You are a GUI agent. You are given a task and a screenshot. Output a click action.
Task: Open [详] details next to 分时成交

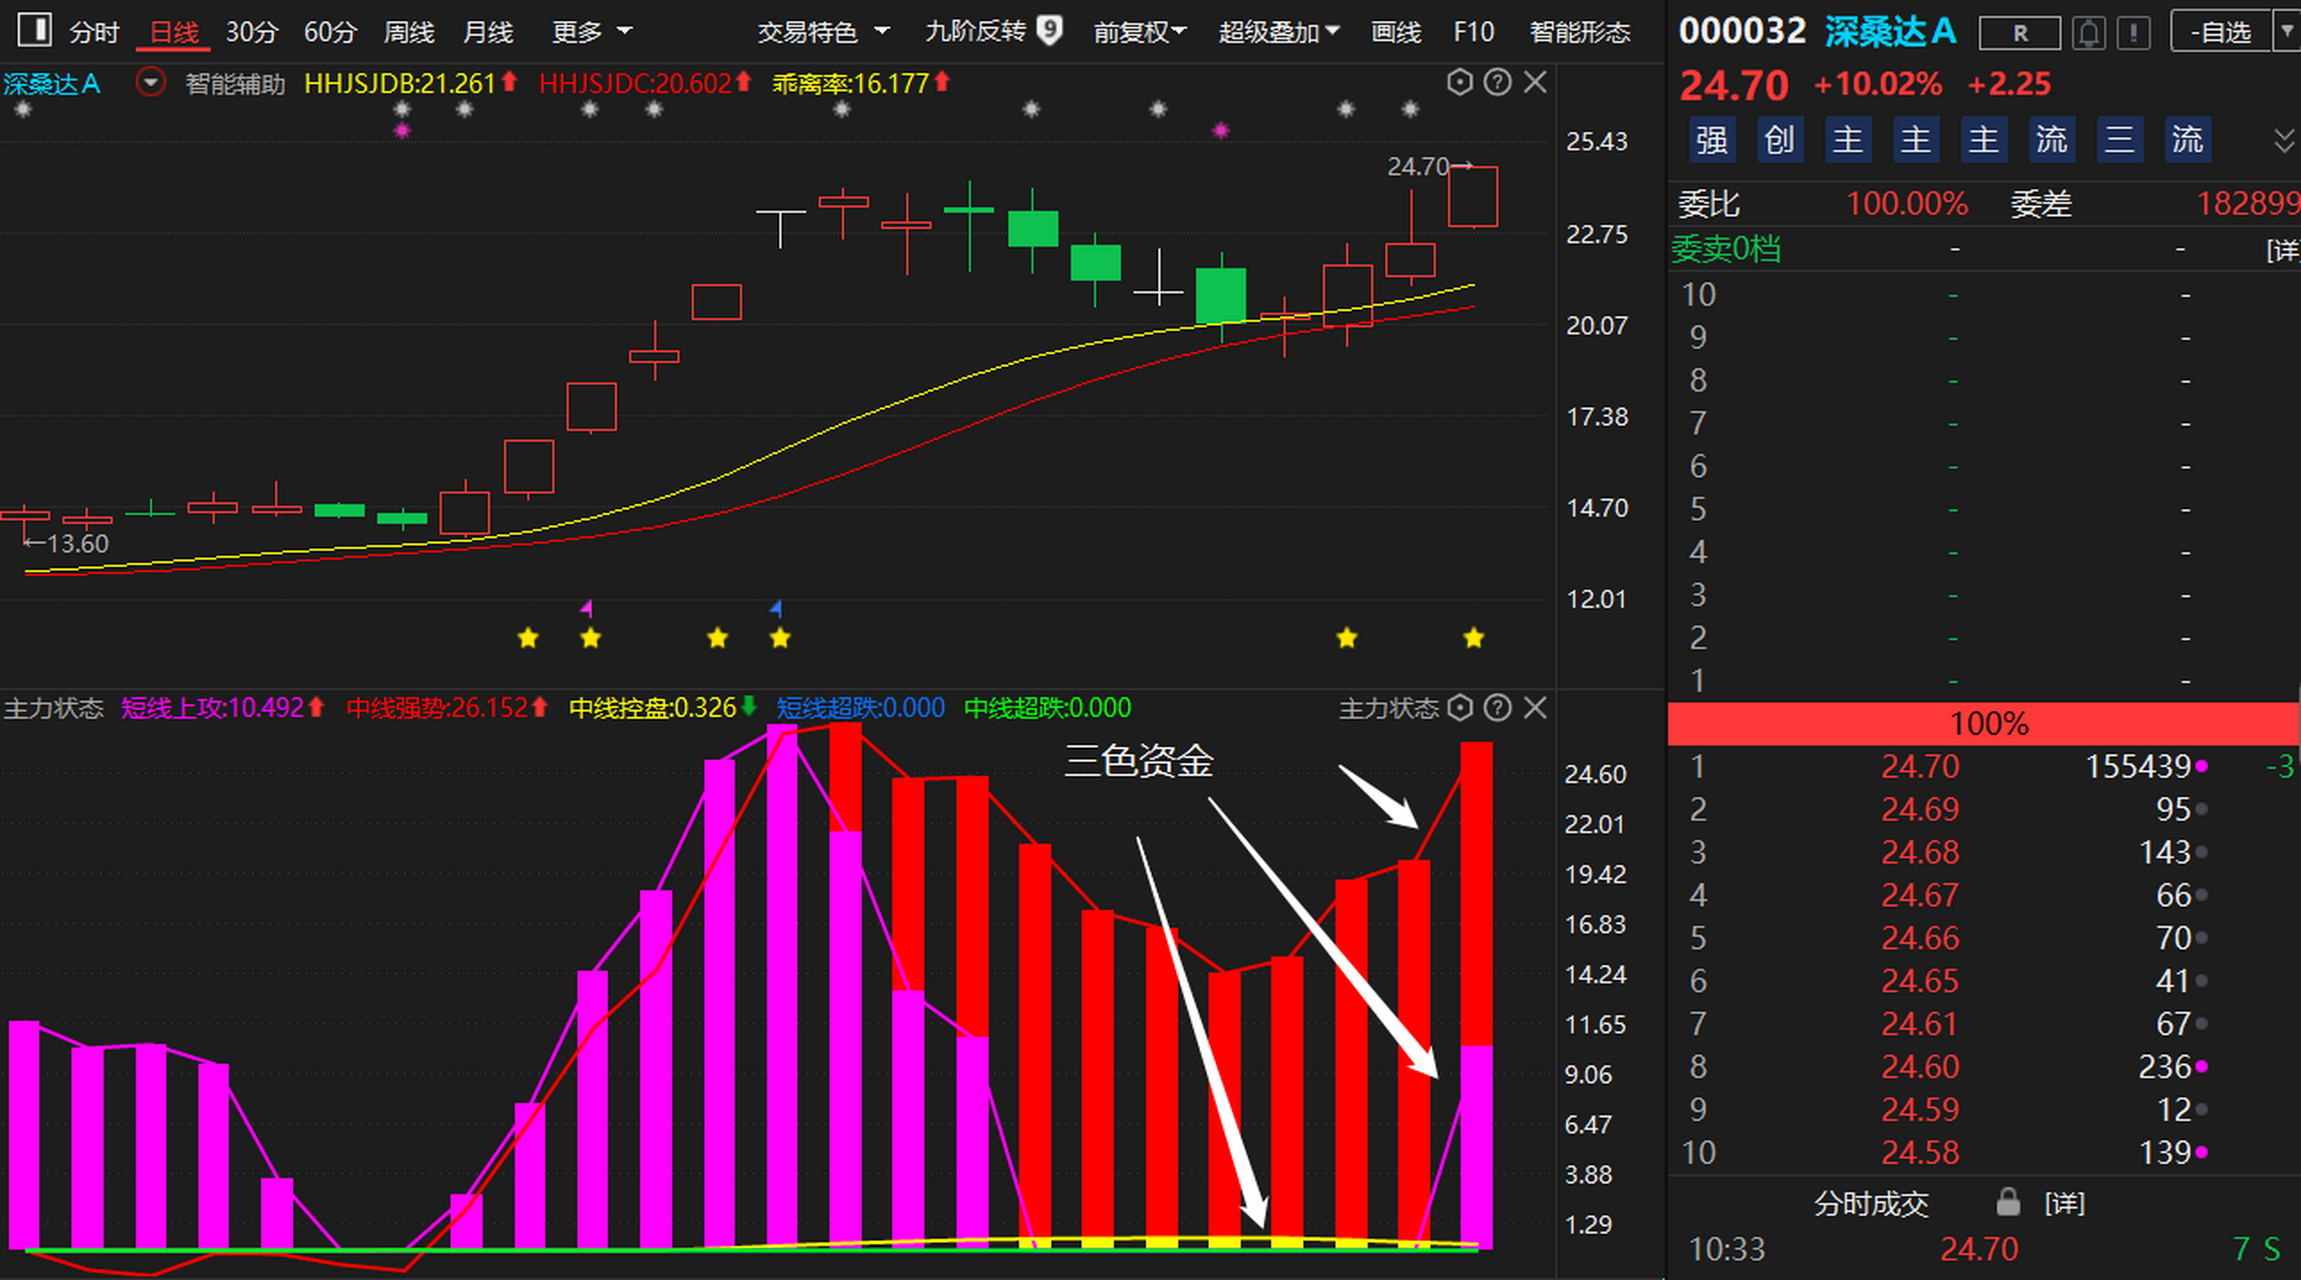(2065, 1203)
